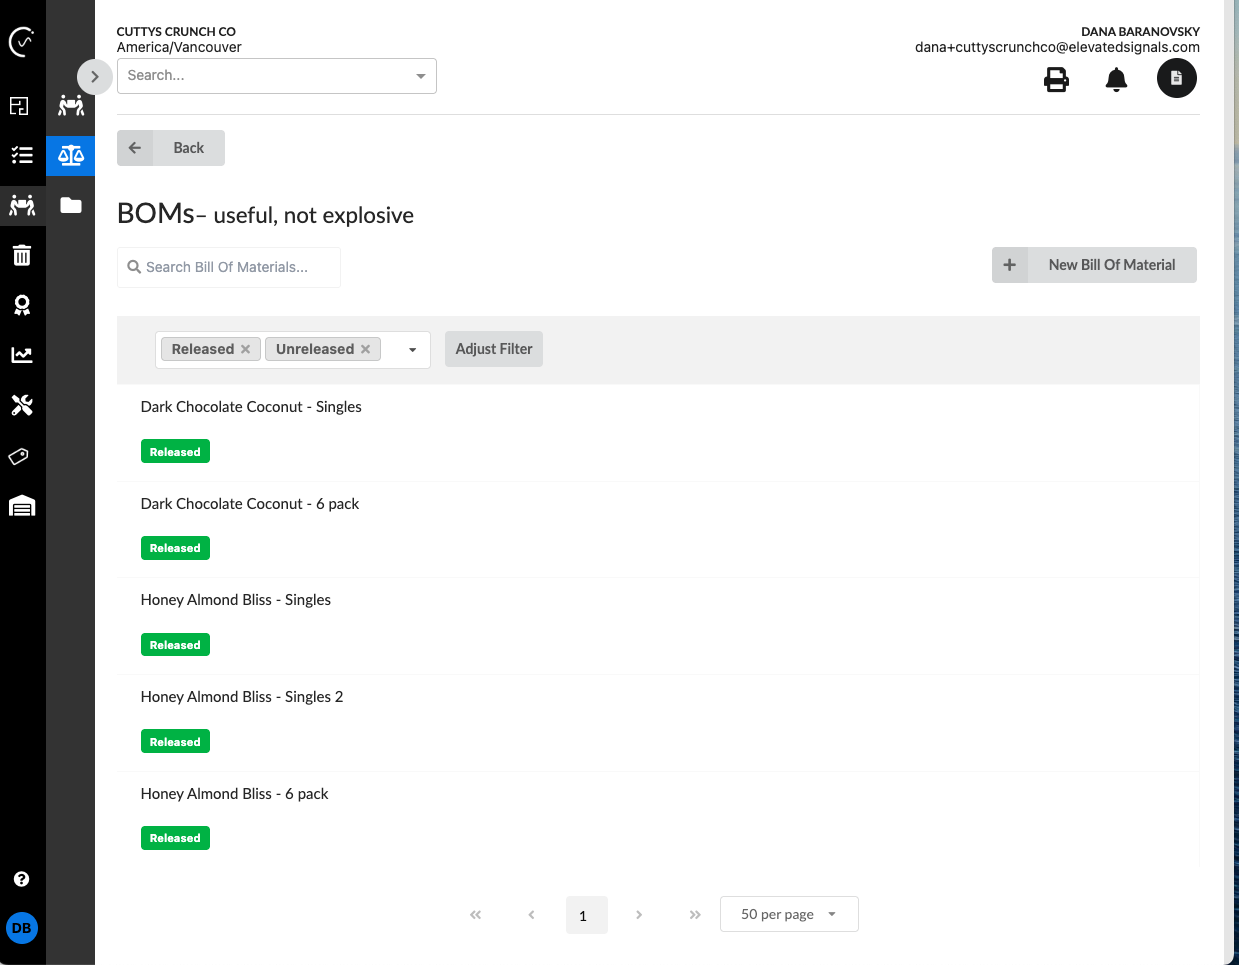The image size is (1239, 965).
Task: Expand the status filter dropdown
Action: click(411, 349)
